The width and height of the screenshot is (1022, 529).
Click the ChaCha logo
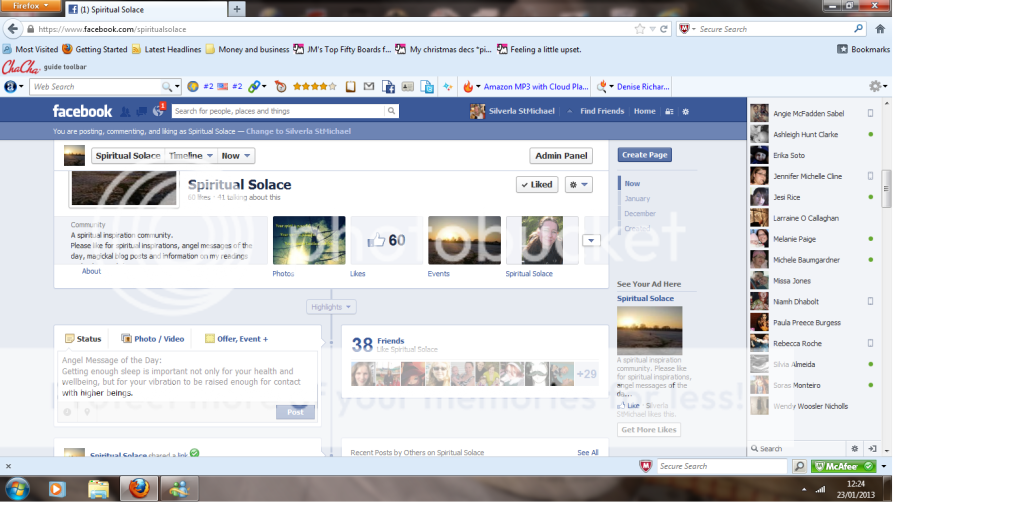click(x=21, y=66)
